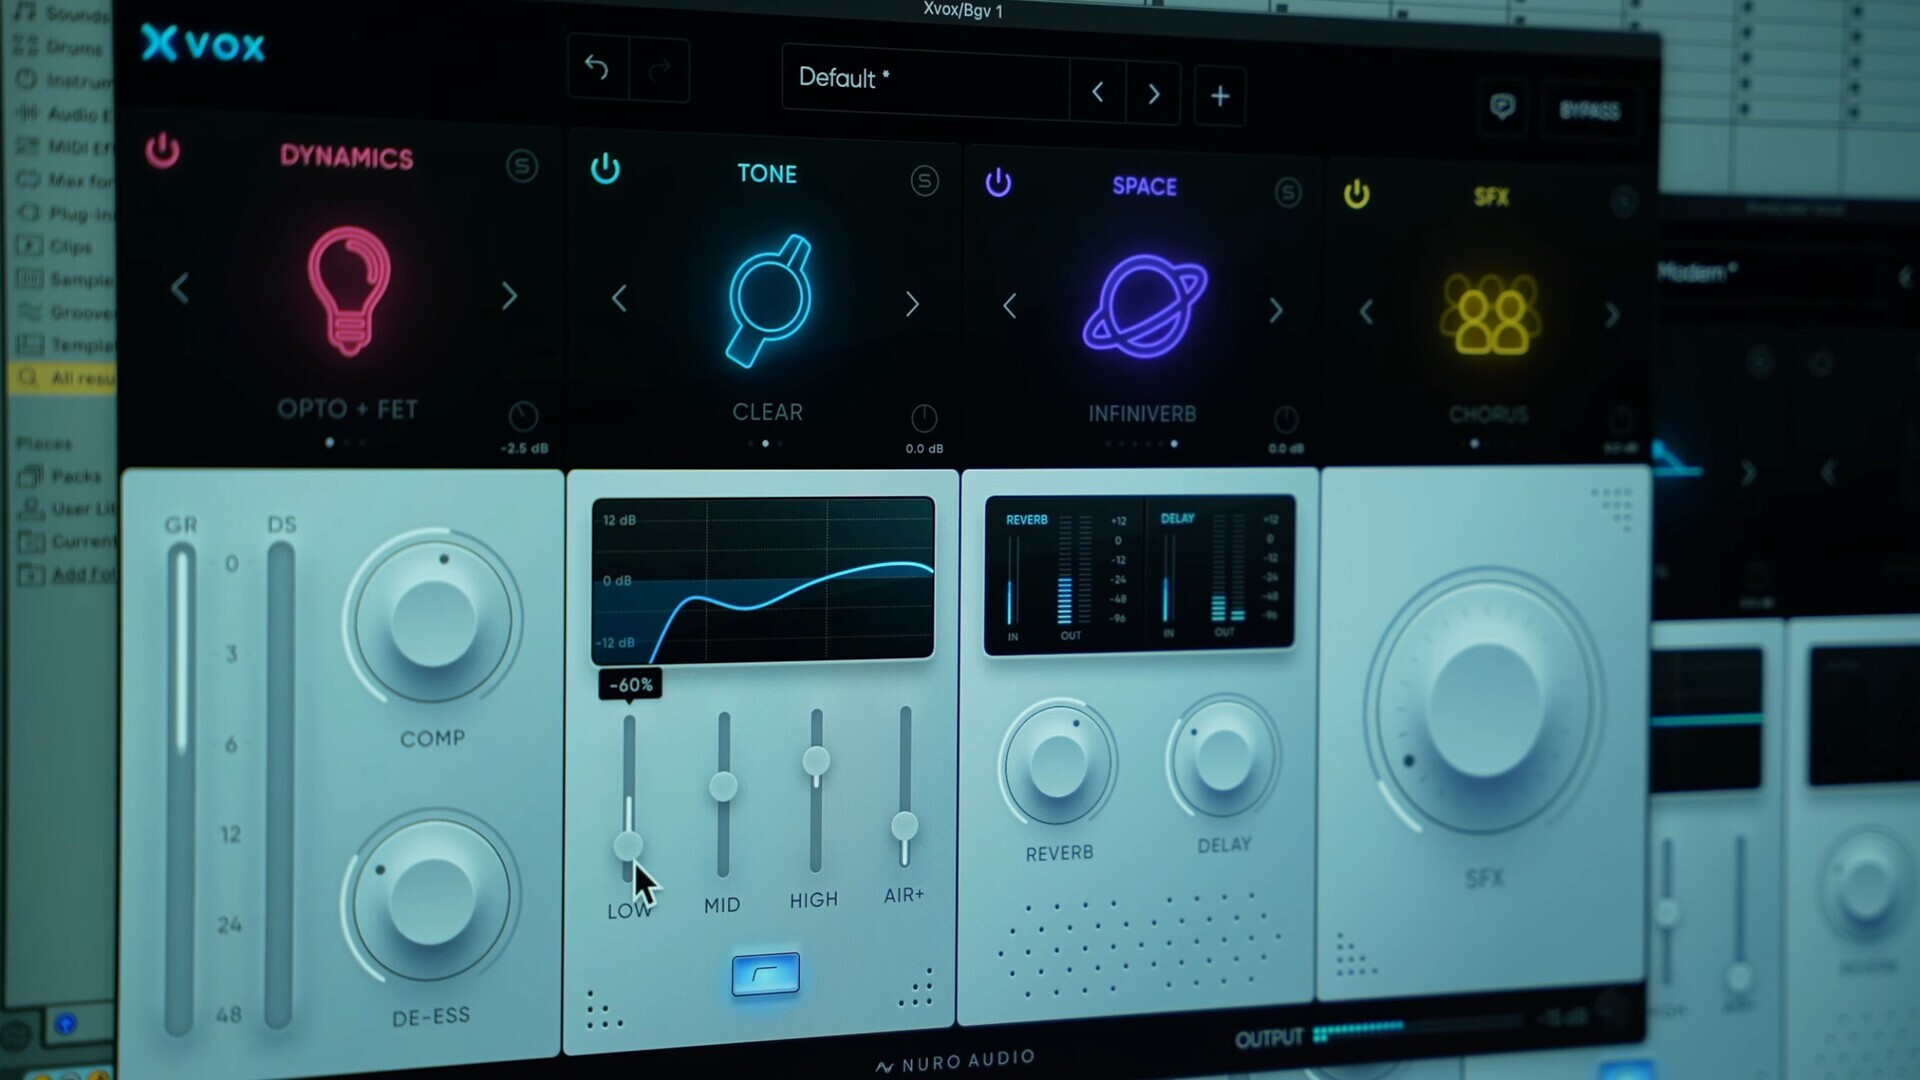
Task: Select previous Space mode with left chevron
Action: pyautogui.click(x=1009, y=306)
